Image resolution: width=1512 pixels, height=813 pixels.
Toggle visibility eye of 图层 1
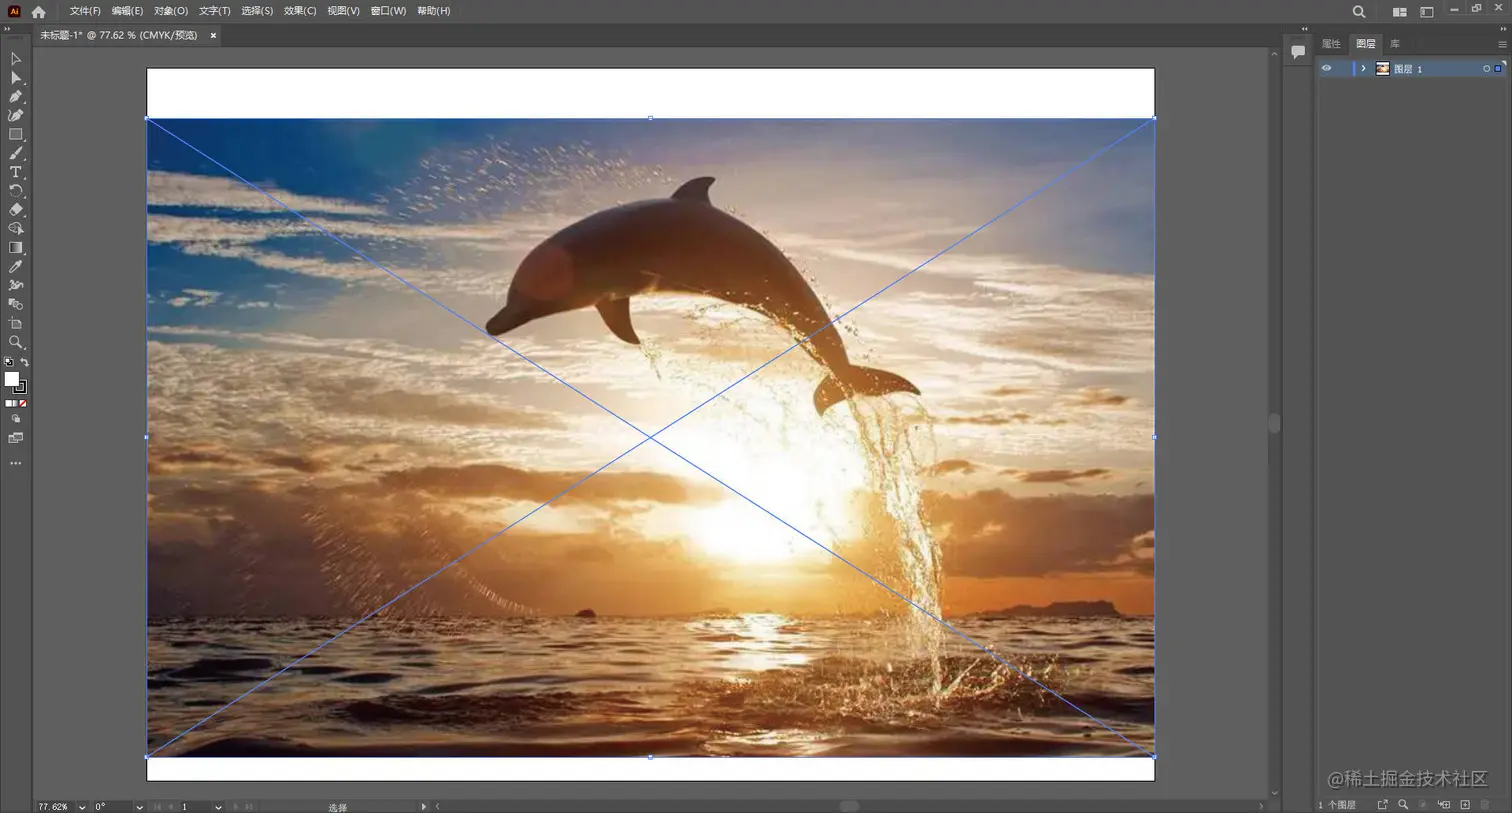[1327, 69]
